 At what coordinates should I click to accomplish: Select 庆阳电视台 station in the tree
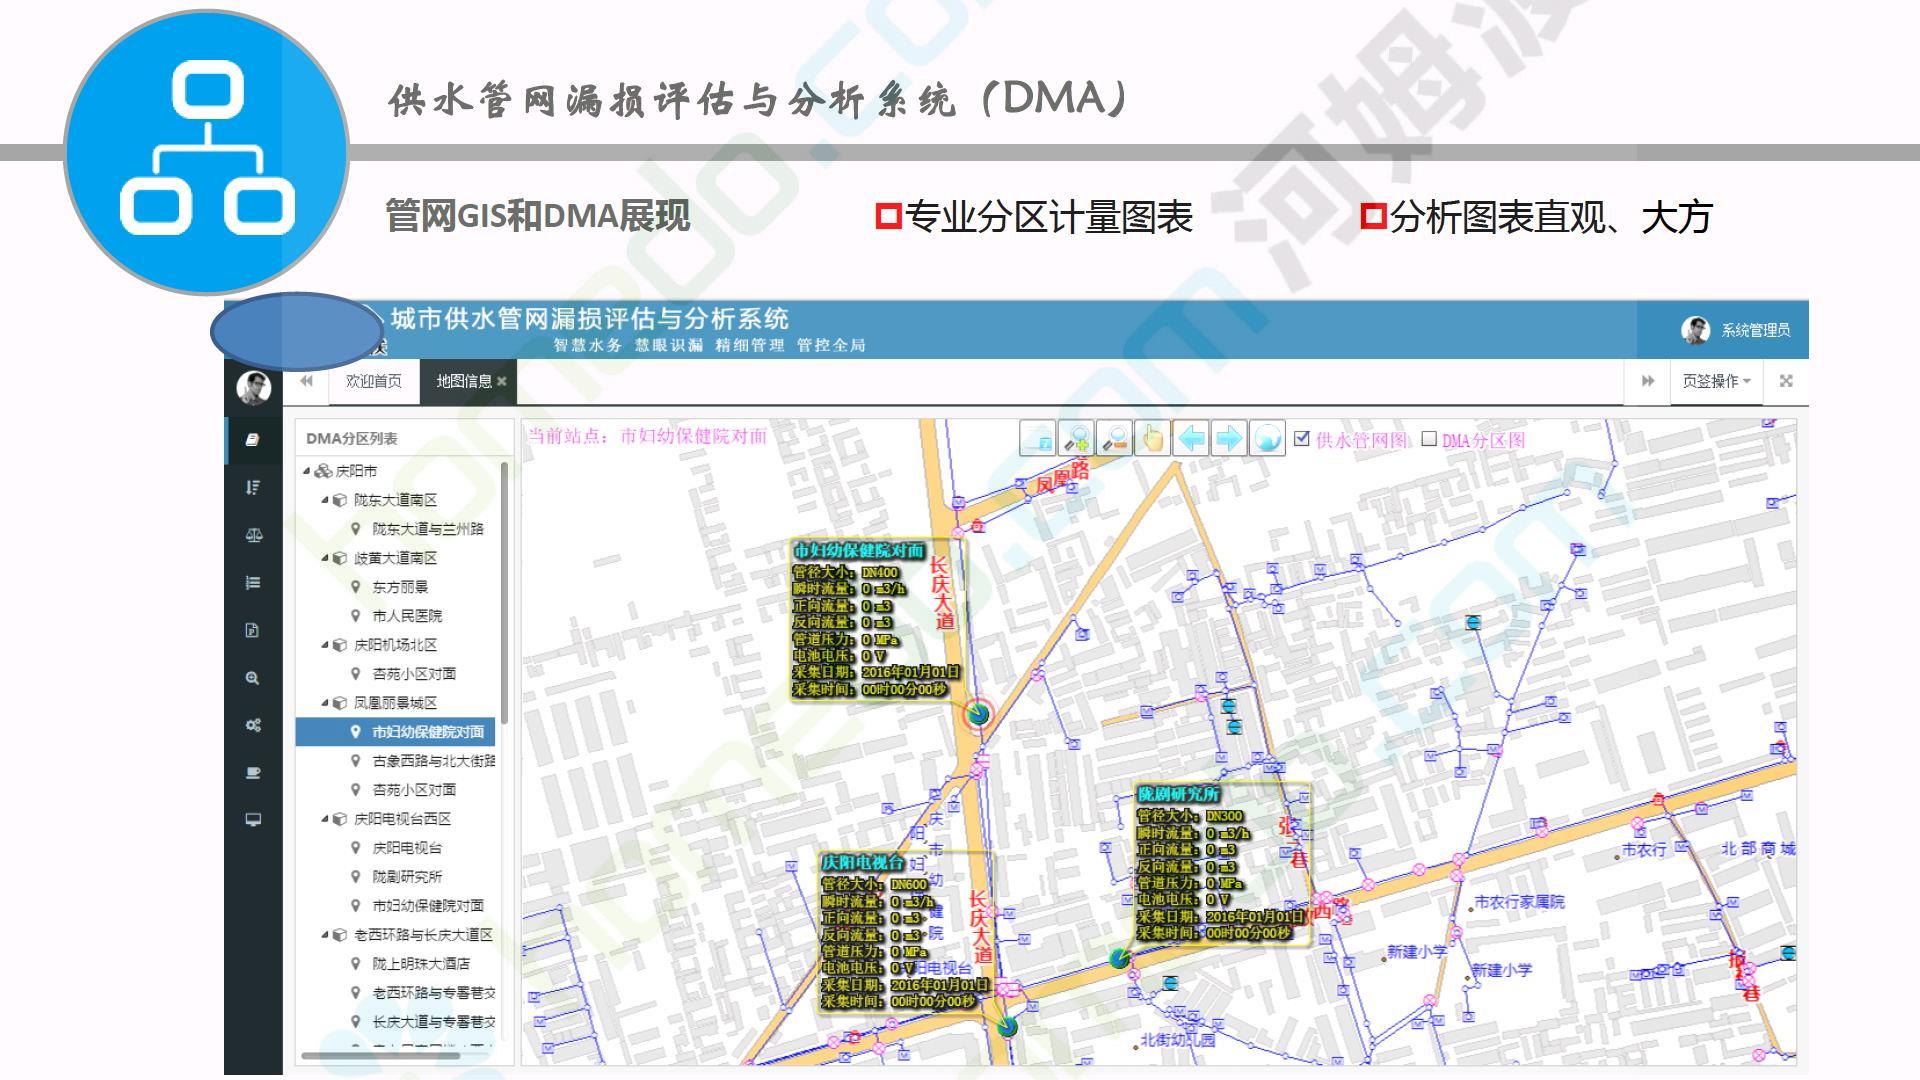[407, 848]
